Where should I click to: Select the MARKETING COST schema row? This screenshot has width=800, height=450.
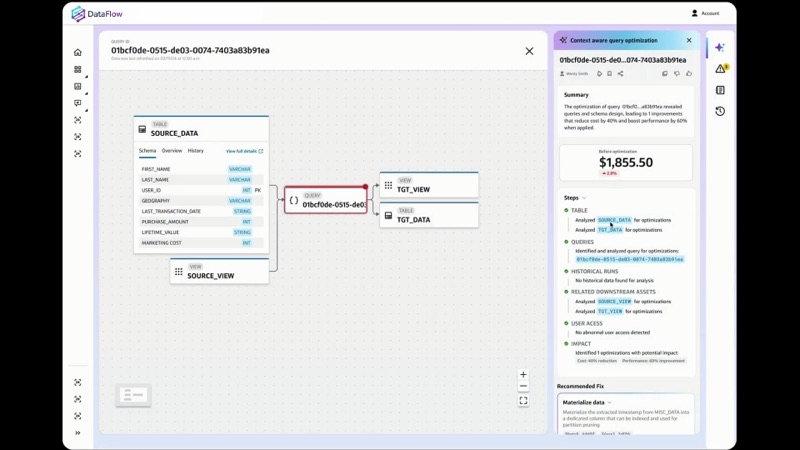202,243
